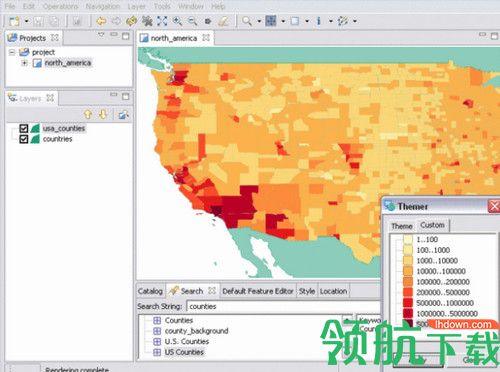Image resolution: width=500 pixels, height=372 pixels.
Task: Switch to the Default Feature Editor tab
Action: [258, 291]
